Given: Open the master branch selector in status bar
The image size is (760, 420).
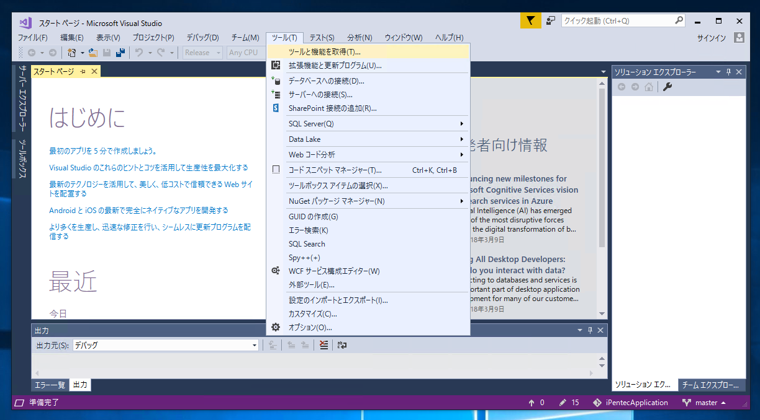Looking at the screenshot, I should [x=704, y=403].
